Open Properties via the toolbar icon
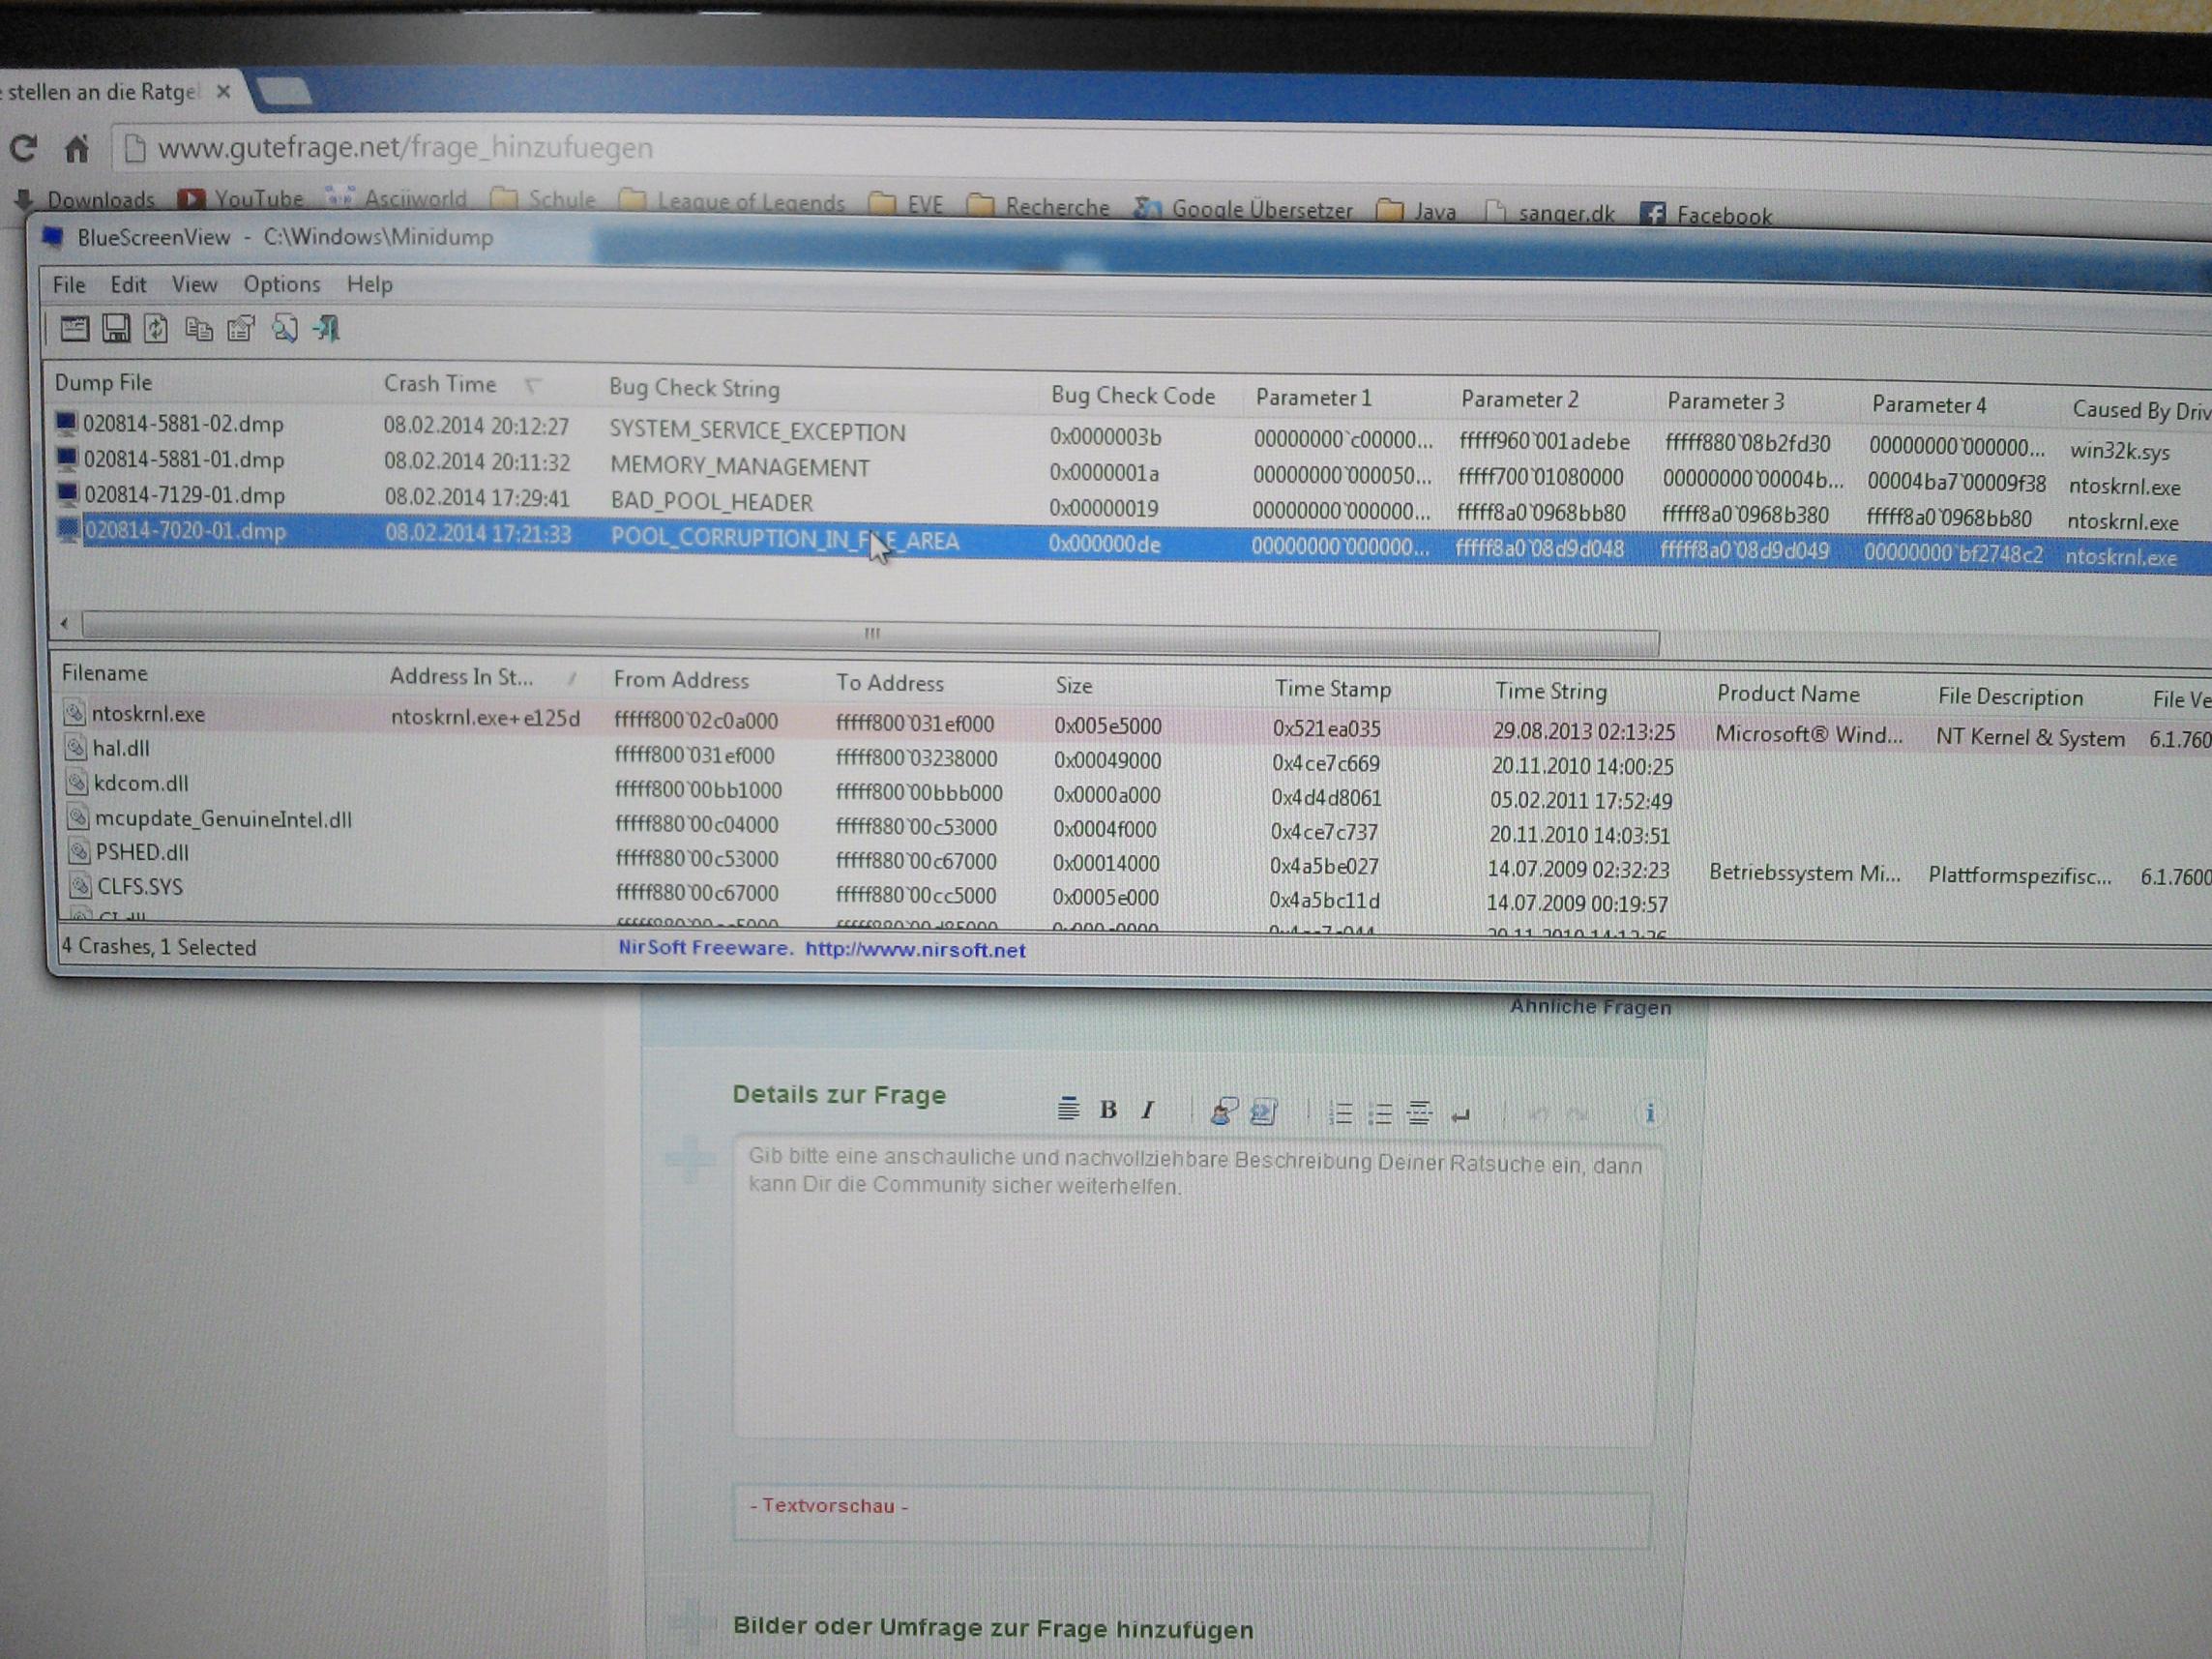 click(x=241, y=329)
